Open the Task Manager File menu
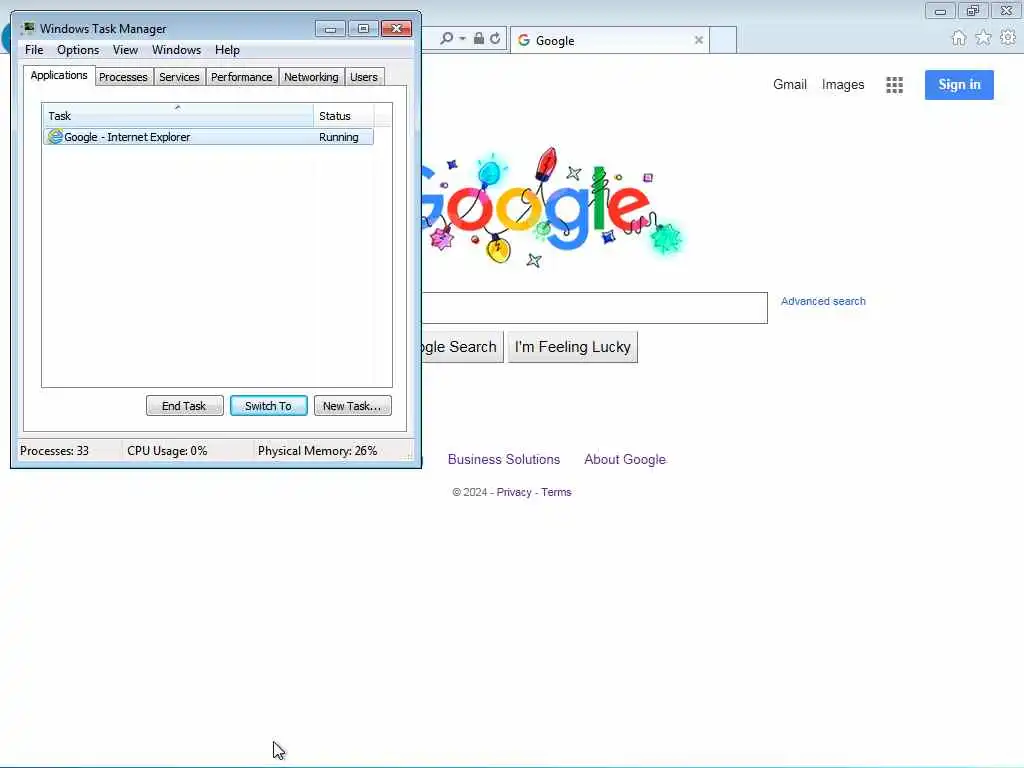This screenshot has height=768, width=1024. click(34, 50)
